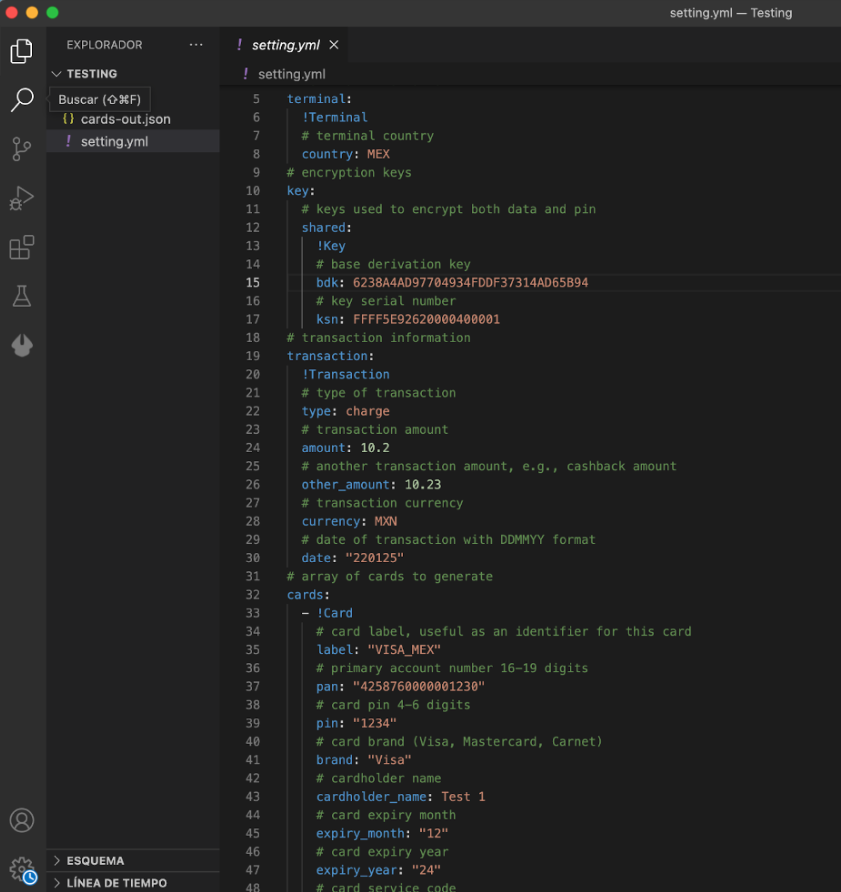Open Explorer more actions ellipsis
Image resolution: width=841 pixels, height=892 pixels.
coord(196,44)
